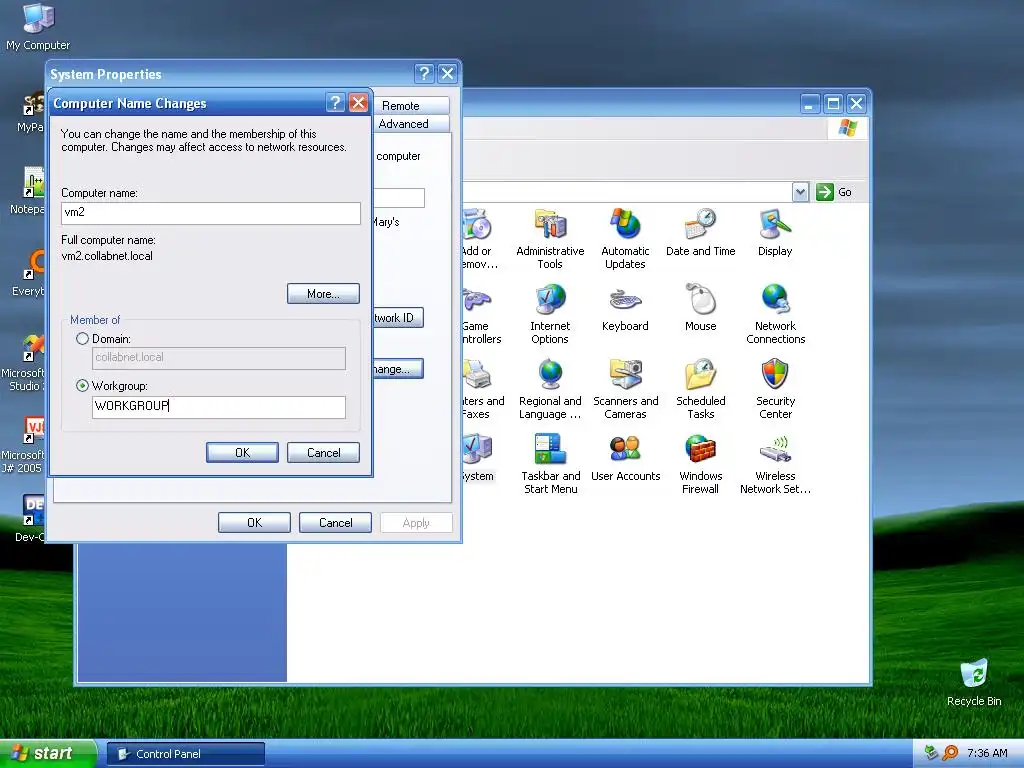Open Keyboard settings icon

625,308
